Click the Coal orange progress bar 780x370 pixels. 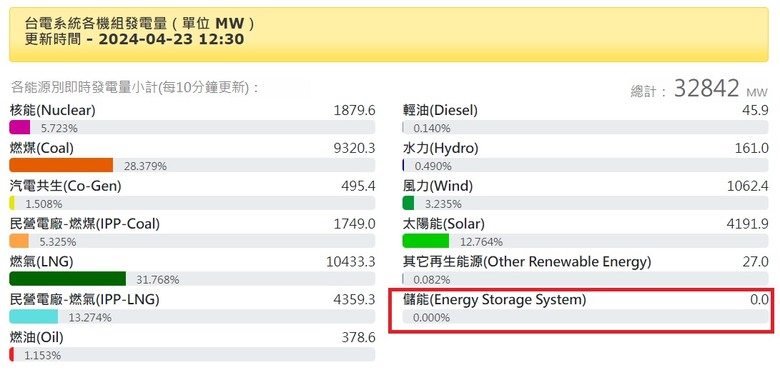61,166
